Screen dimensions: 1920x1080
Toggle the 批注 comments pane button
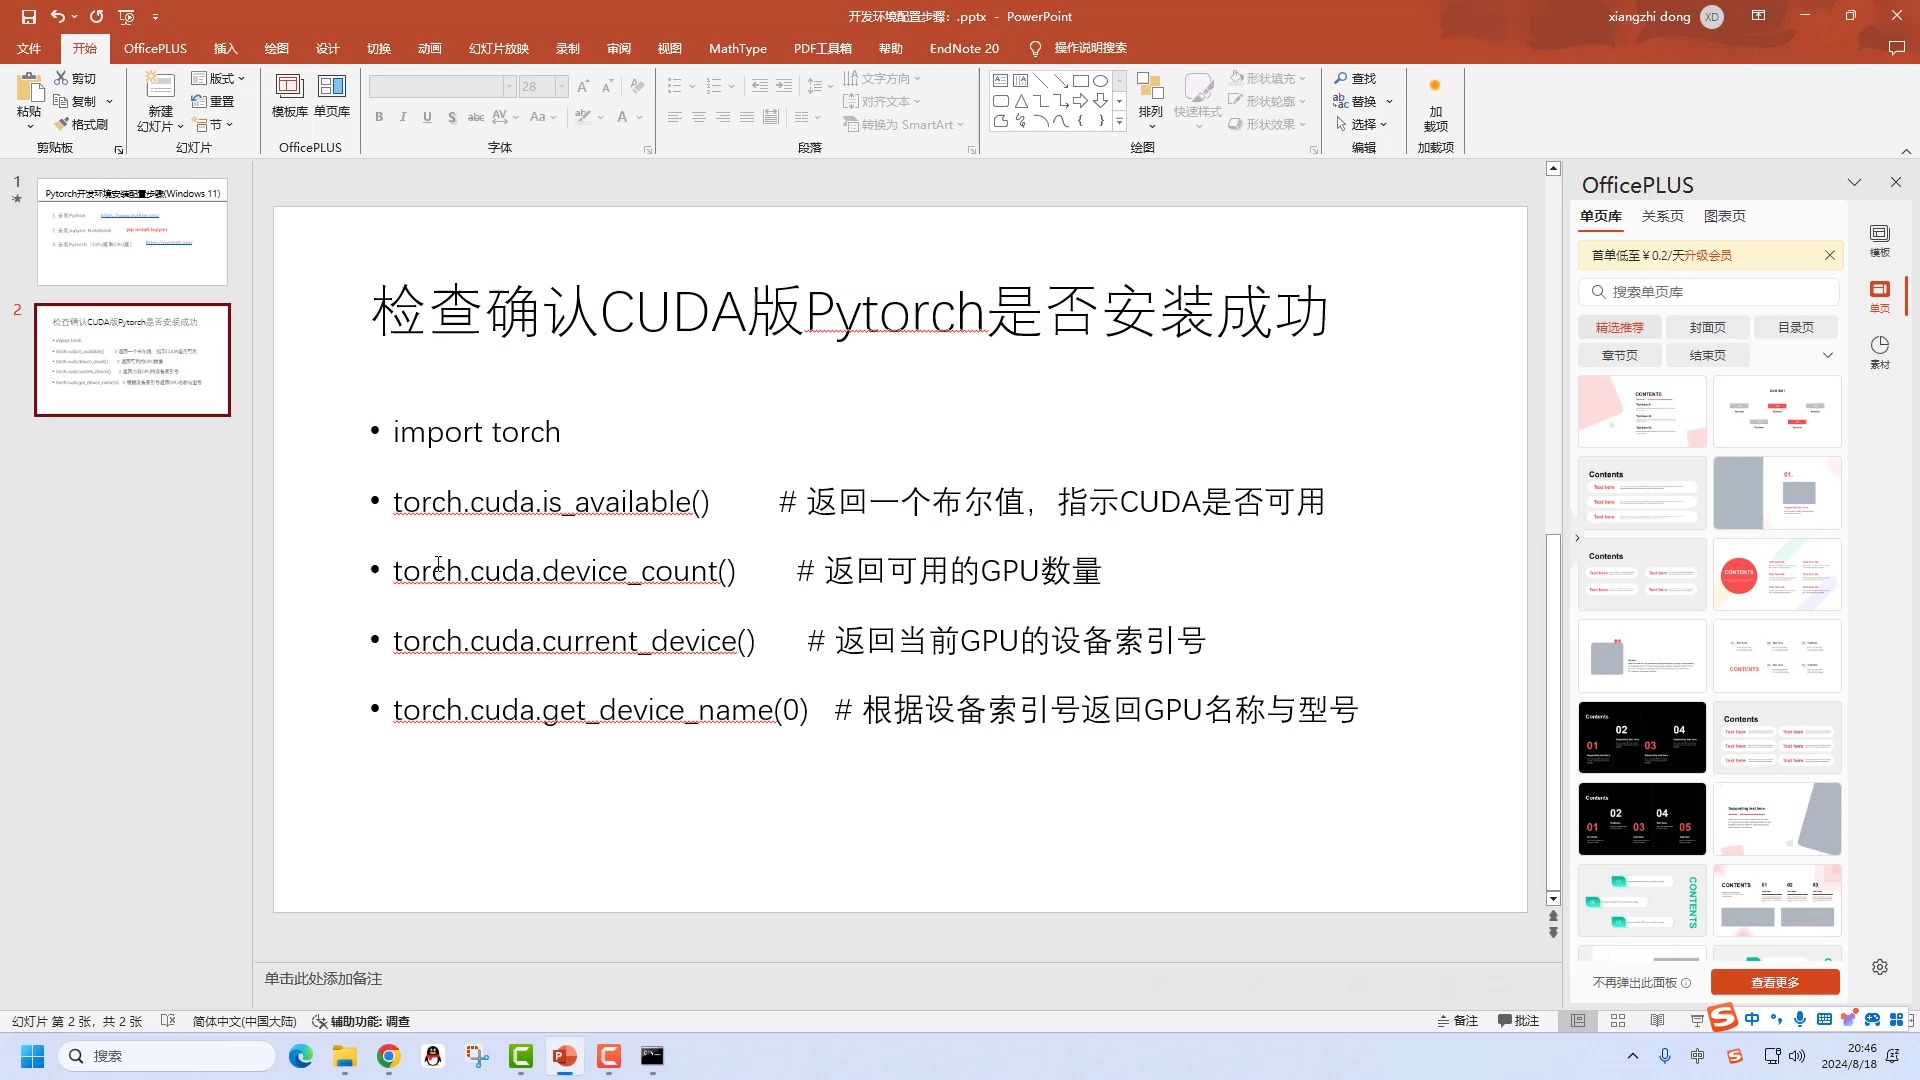click(1518, 1021)
